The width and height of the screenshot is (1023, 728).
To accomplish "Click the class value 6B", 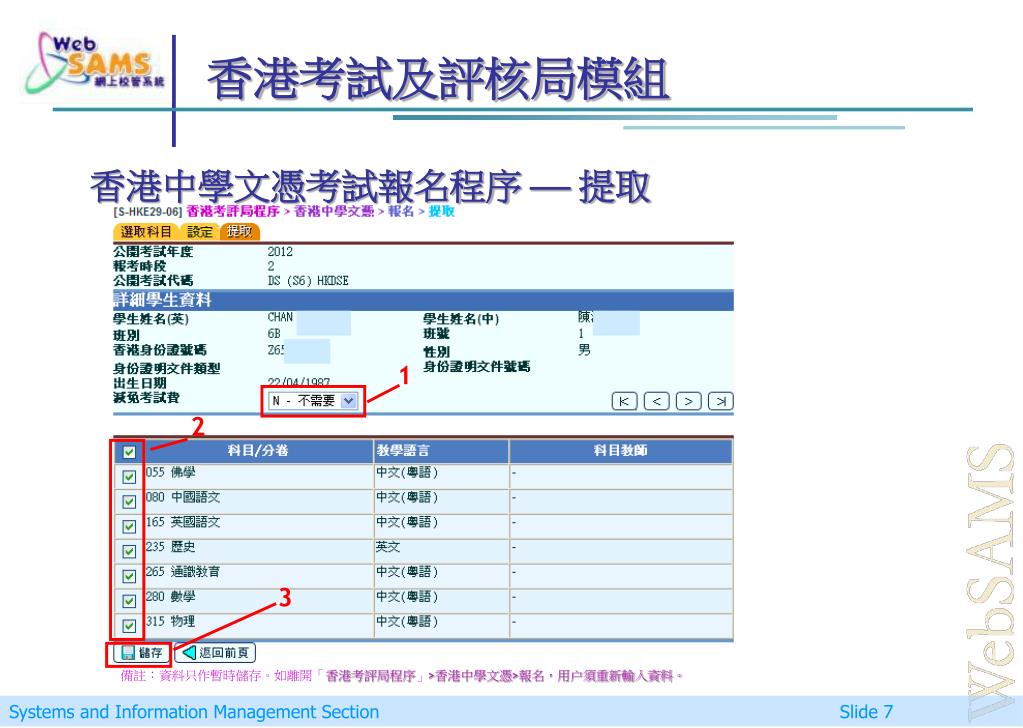I will pos(274,333).
